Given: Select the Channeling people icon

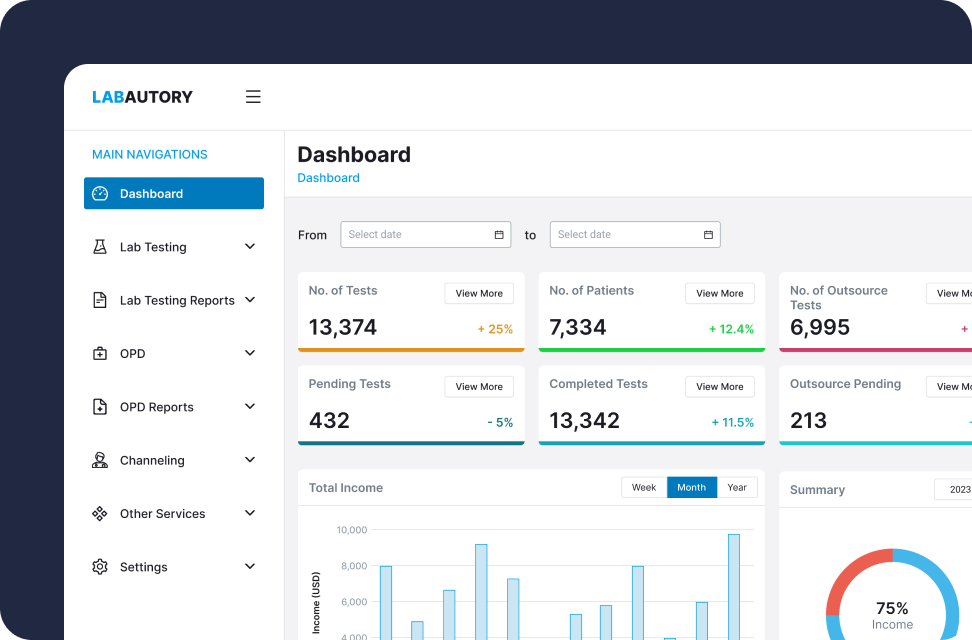Looking at the screenshot, I should point(100,460).
